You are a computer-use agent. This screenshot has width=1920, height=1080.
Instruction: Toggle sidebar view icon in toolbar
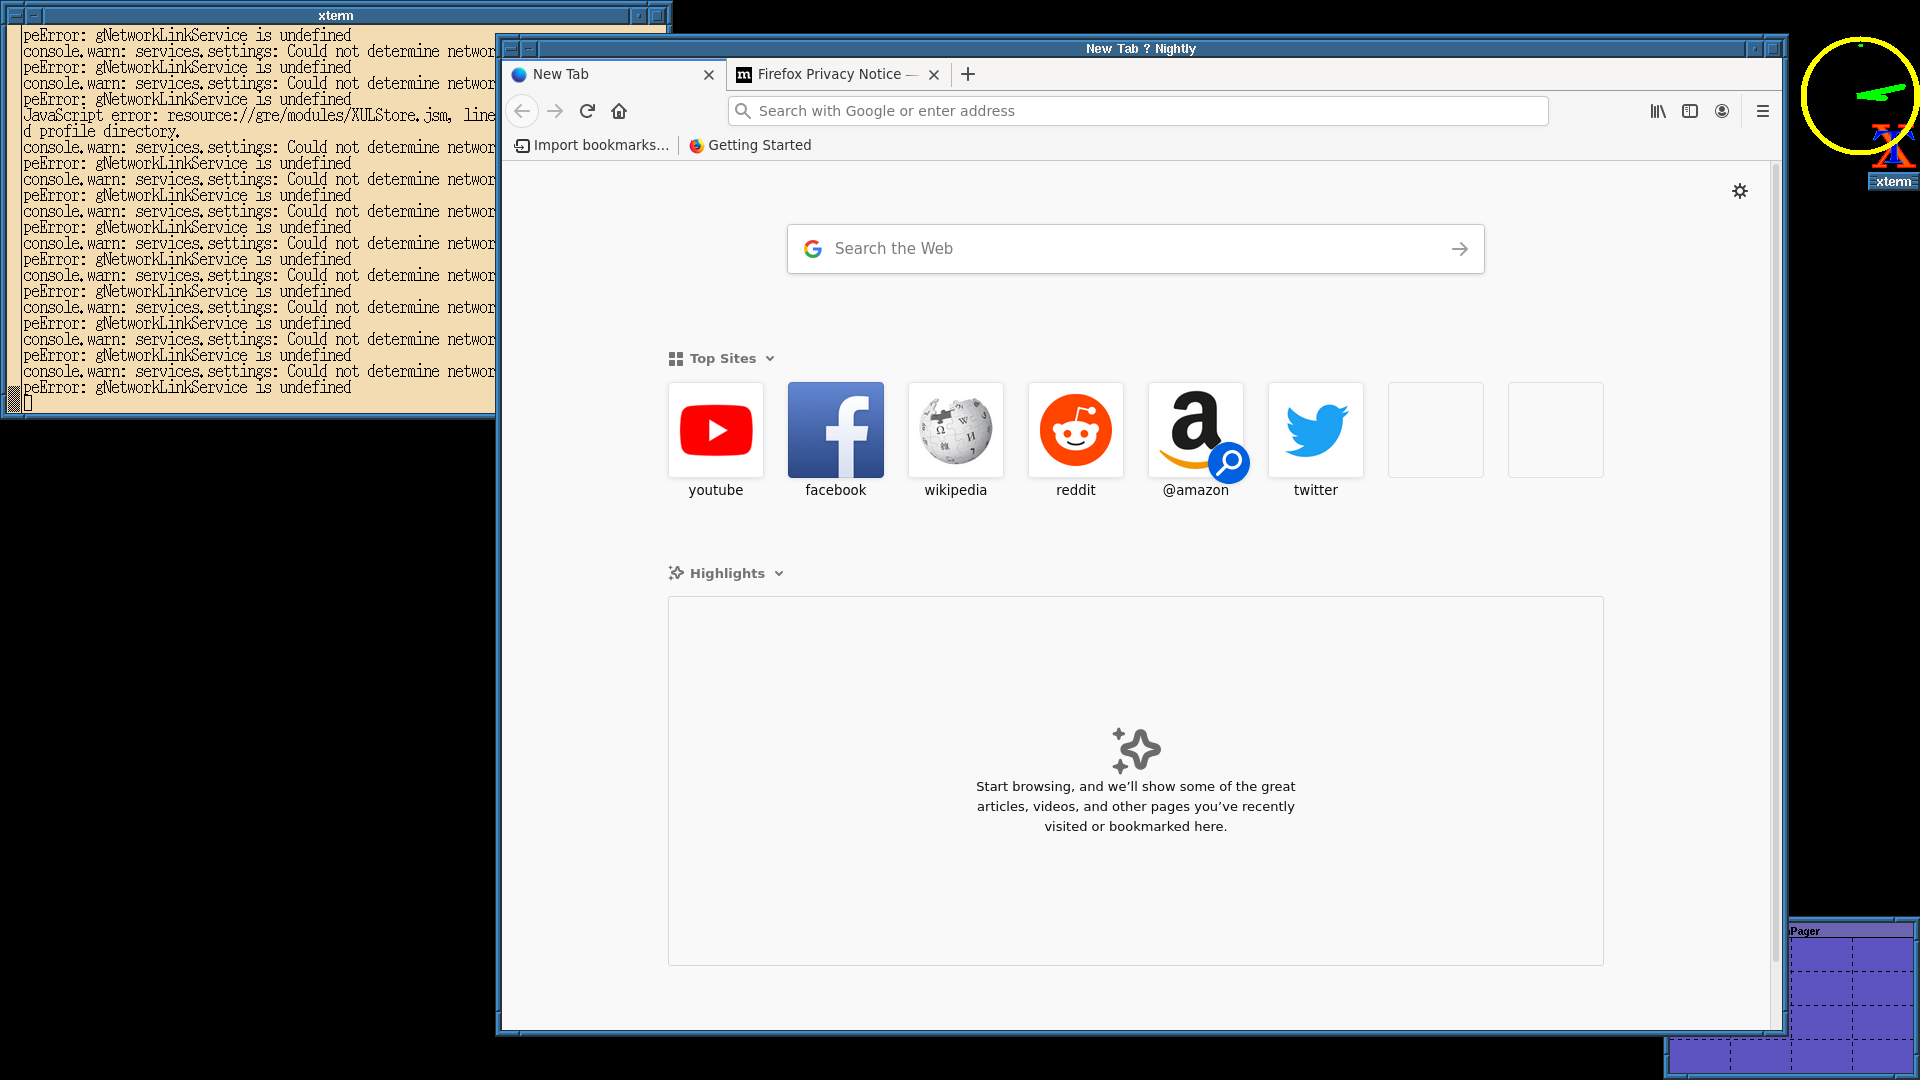(1690, 111)
